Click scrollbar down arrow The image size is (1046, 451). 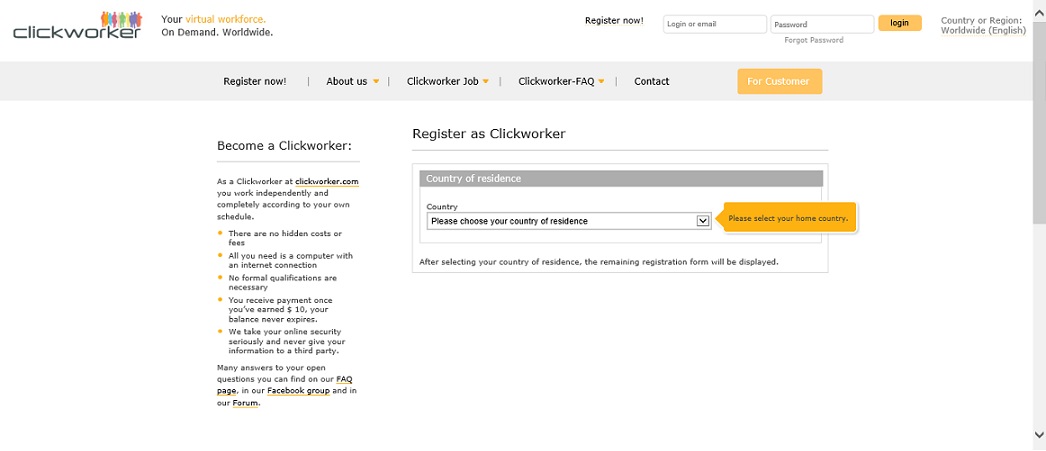click(x=1039, y=434)
